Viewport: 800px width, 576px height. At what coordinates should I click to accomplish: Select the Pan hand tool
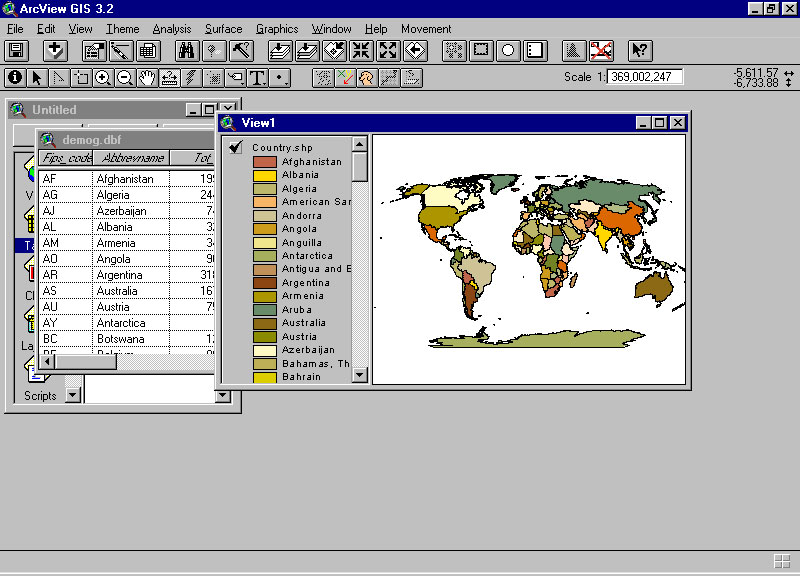click(x=147, y=77)
